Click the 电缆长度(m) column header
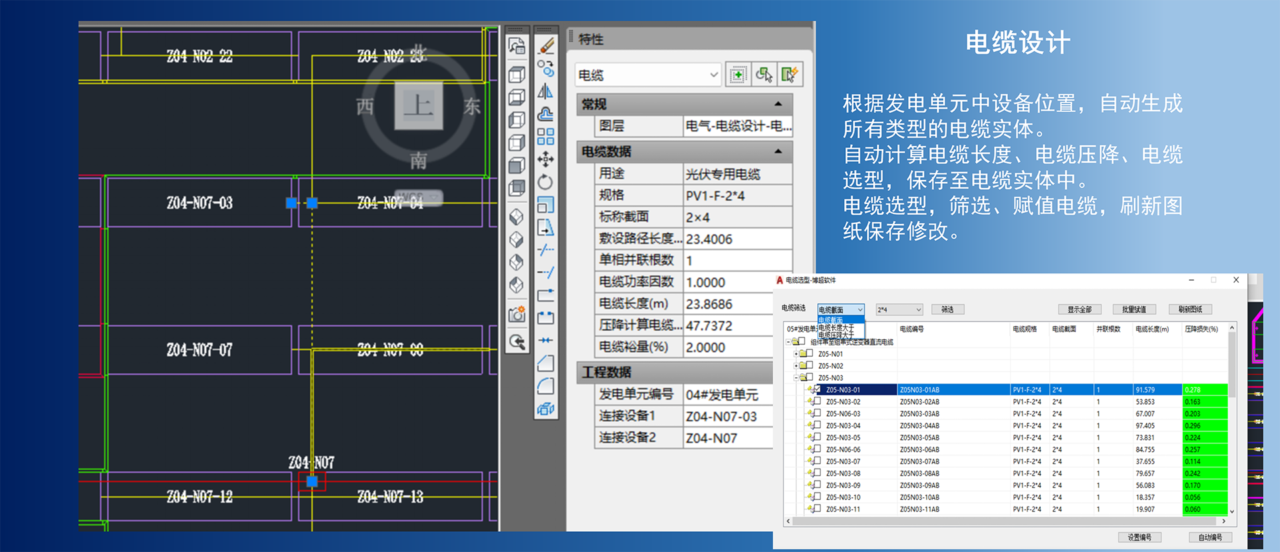Viewport: 1280px width, 552px height. point(1152,329)
